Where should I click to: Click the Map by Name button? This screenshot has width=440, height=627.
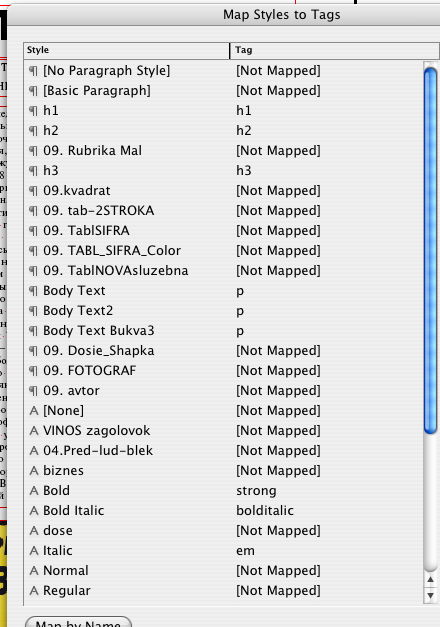coord(78,622)
